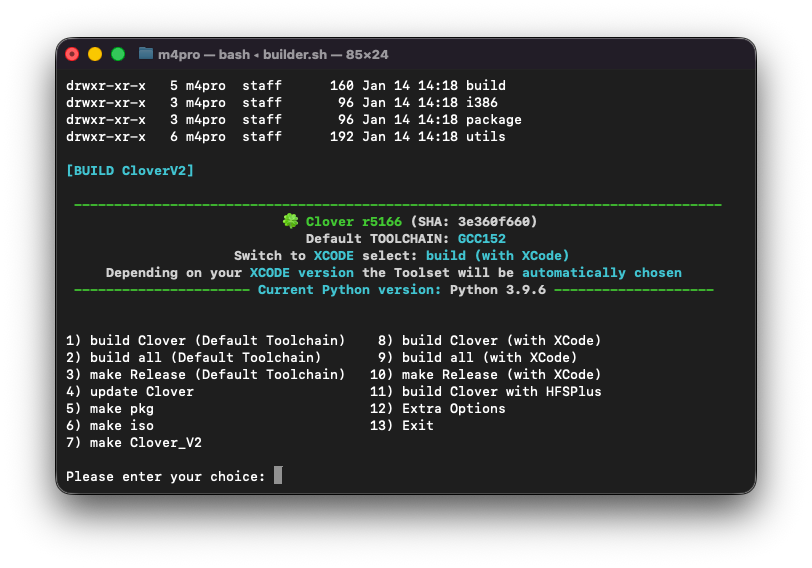The height and width of the screenshot is (568, 812).
Task: Click 'GCC152' default toolchain value
Action: pyautogui.click(x=482, y=239)
